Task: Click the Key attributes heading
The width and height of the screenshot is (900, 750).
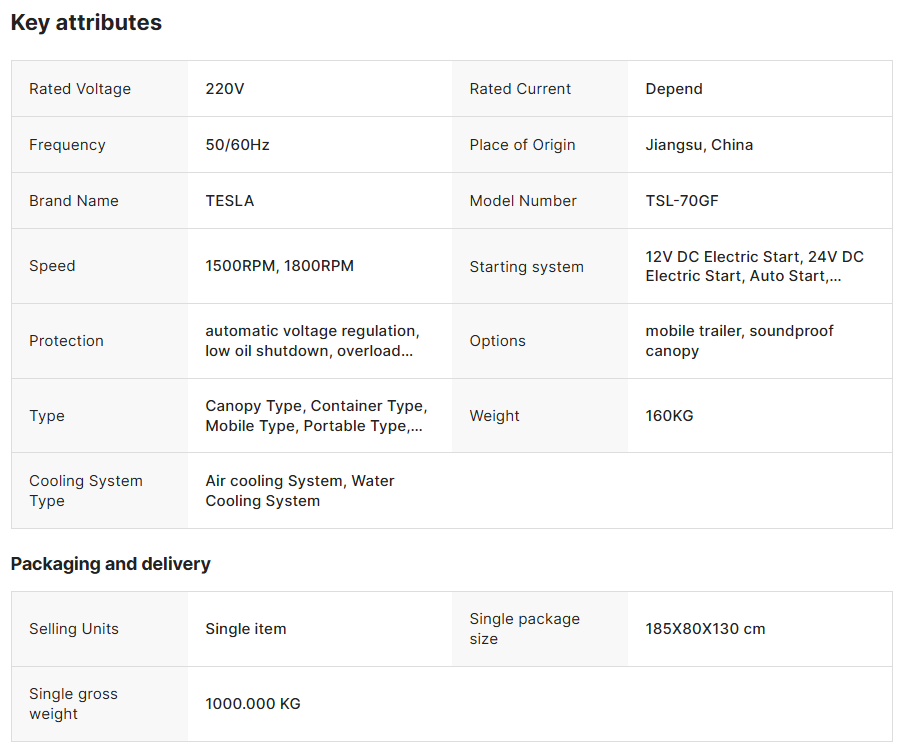Action: coord(86,23)
